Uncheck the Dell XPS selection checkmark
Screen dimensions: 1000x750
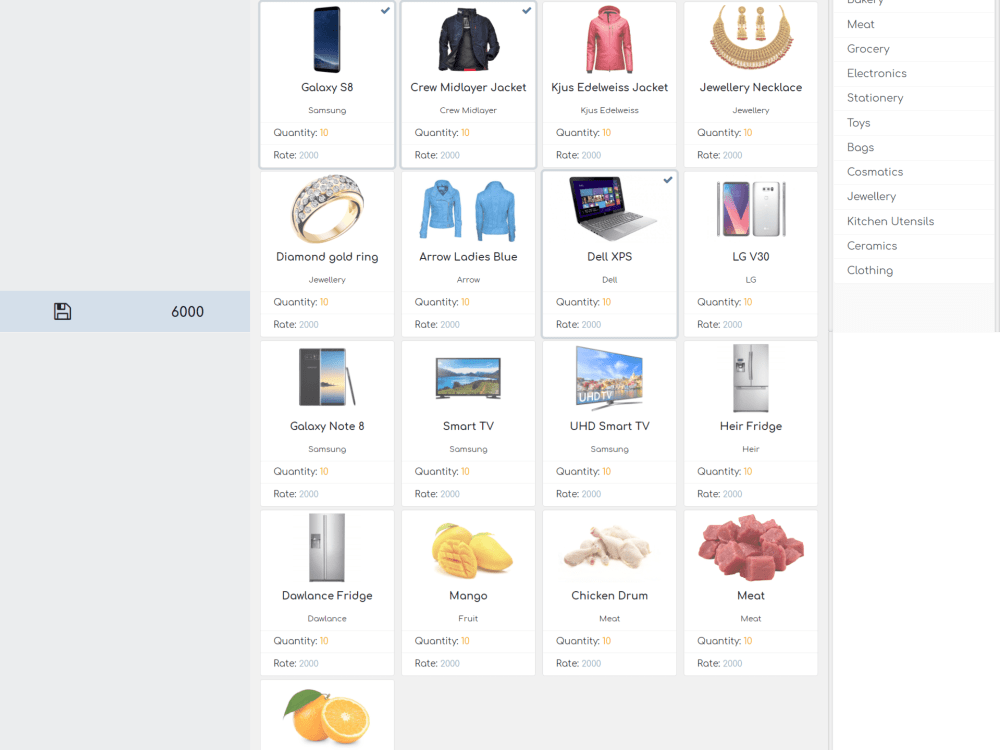coord(668,180)
